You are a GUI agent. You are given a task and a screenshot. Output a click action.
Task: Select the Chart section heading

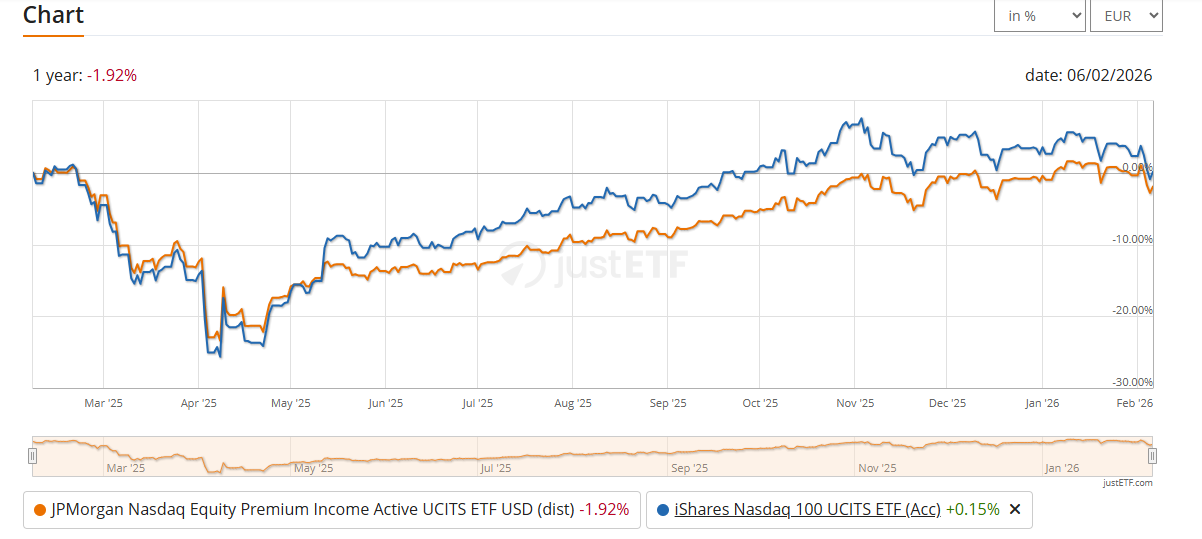(x=53, y=15)
